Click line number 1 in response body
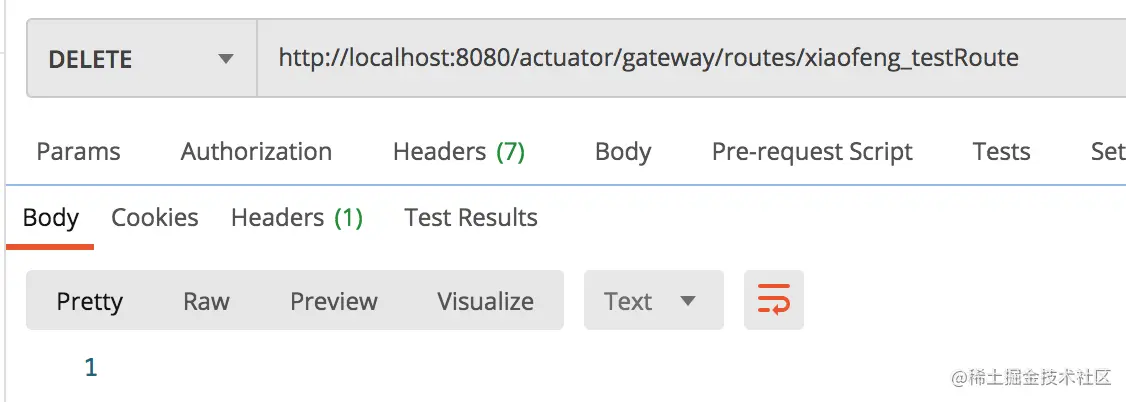The width and height of the screenshot is (1126, 402). [91, 368]
